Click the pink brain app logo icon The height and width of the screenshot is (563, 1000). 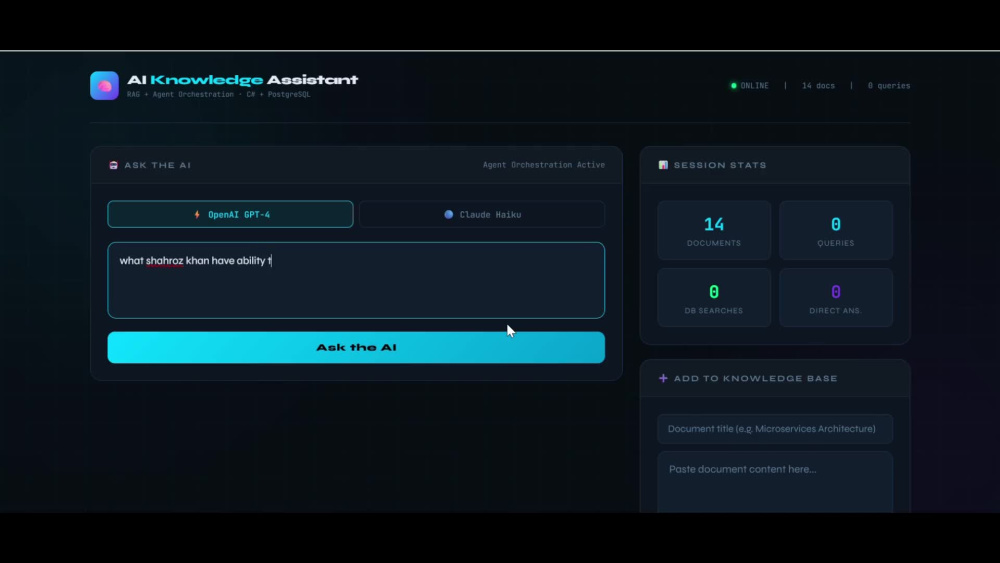coord(104,85)
